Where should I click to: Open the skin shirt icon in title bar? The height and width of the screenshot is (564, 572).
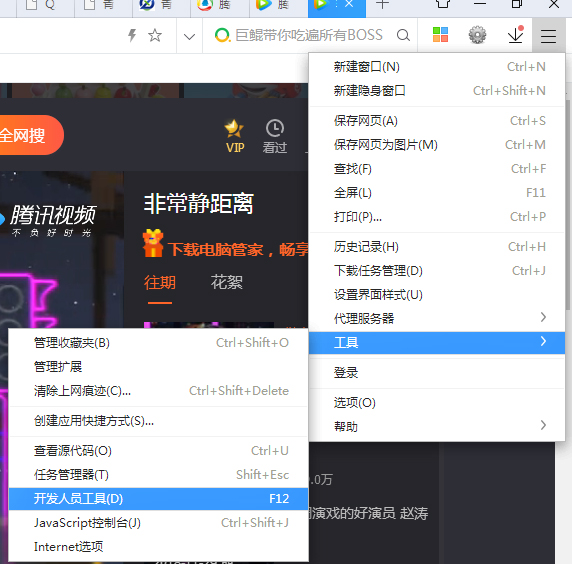443,4
